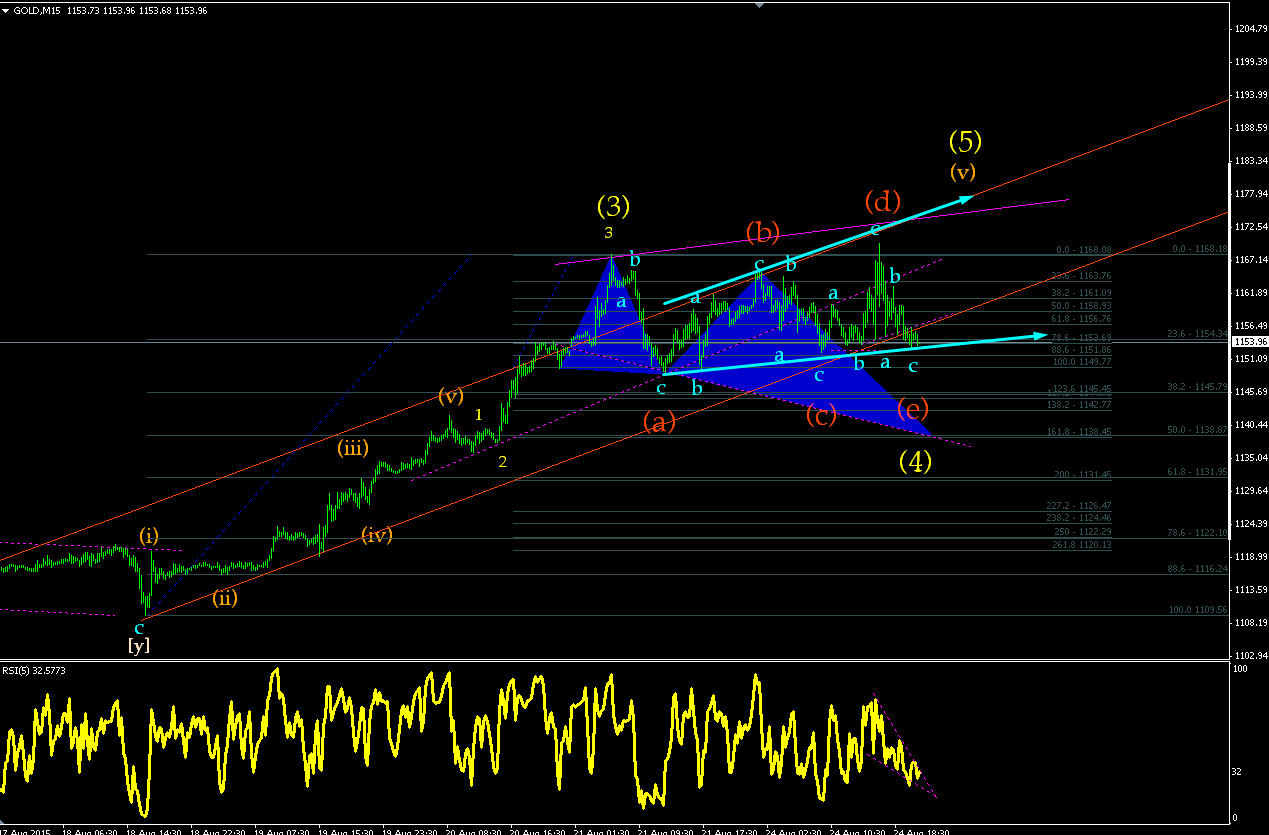Select the red (a) wave label

click(x=659, y=422)
